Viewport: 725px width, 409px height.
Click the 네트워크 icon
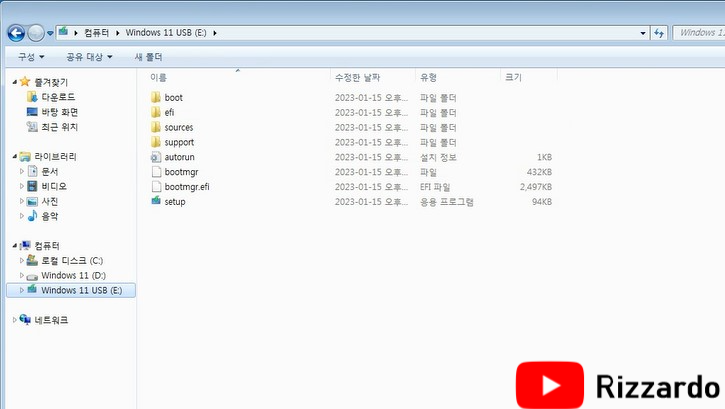pyautogui.click(x=25, y=319)
